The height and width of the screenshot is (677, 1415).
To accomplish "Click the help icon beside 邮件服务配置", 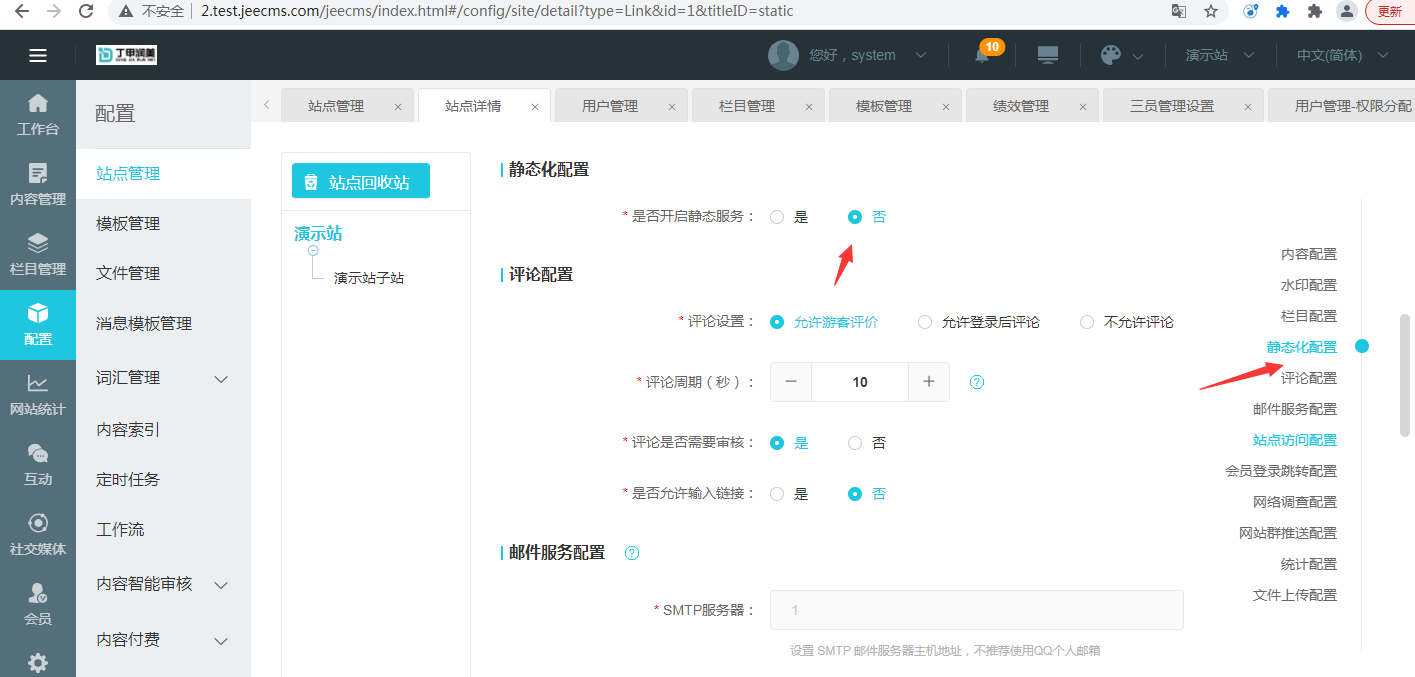I will [x=632, y=553].
